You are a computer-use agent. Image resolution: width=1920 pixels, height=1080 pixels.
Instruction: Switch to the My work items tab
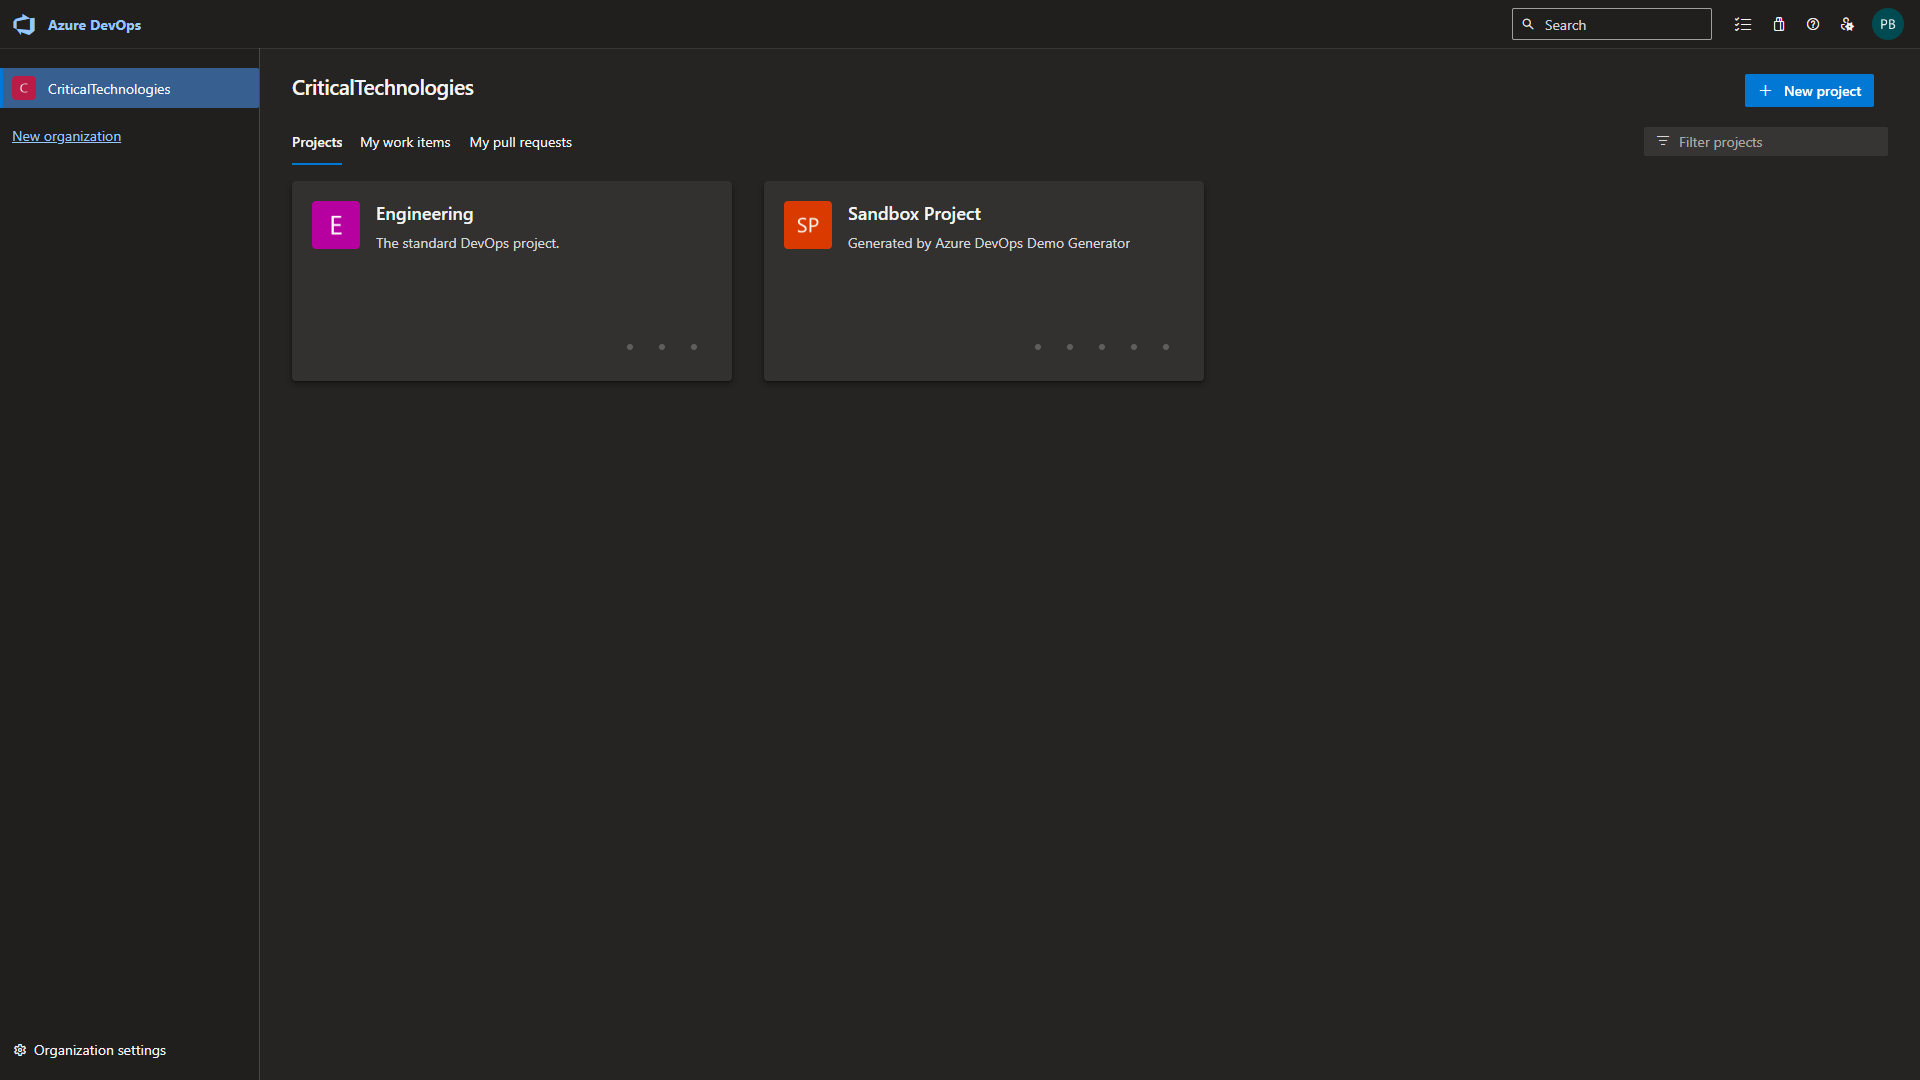click(404, 142)
